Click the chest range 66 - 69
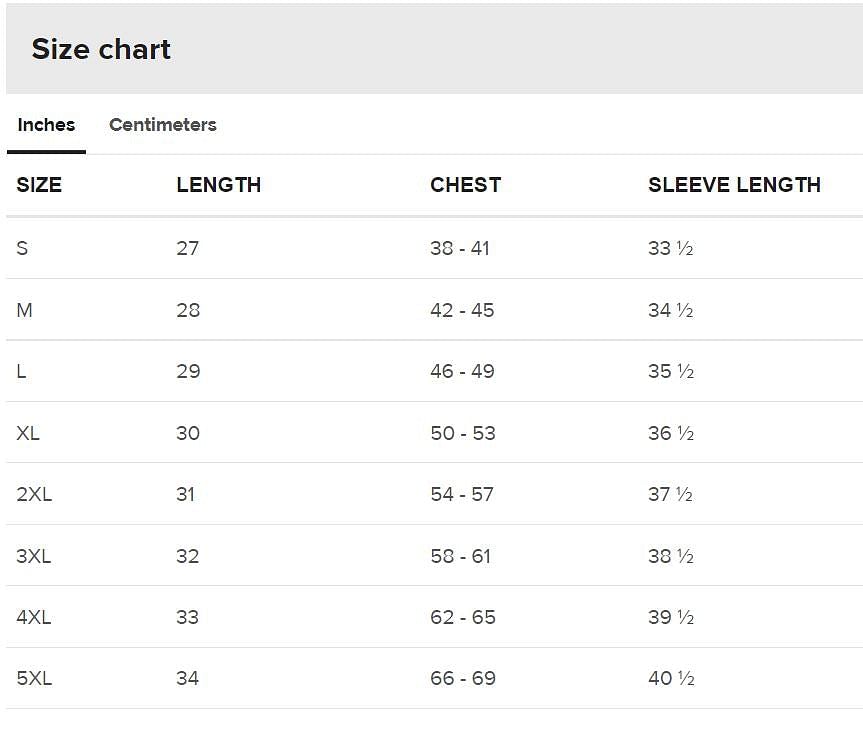 click(x=462, y=678)
